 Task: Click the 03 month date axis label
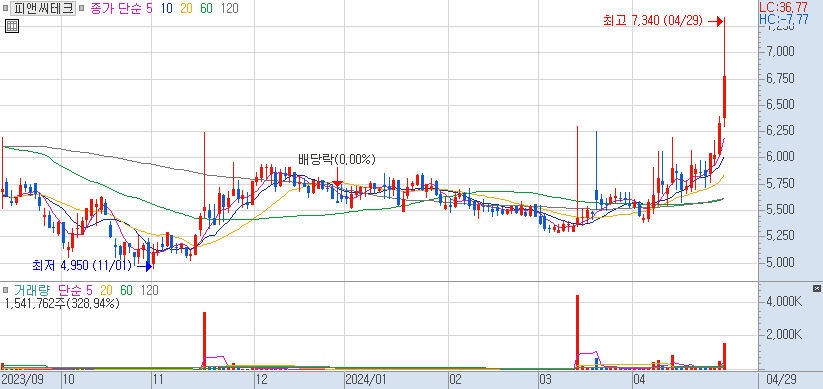tap(546, 379)
